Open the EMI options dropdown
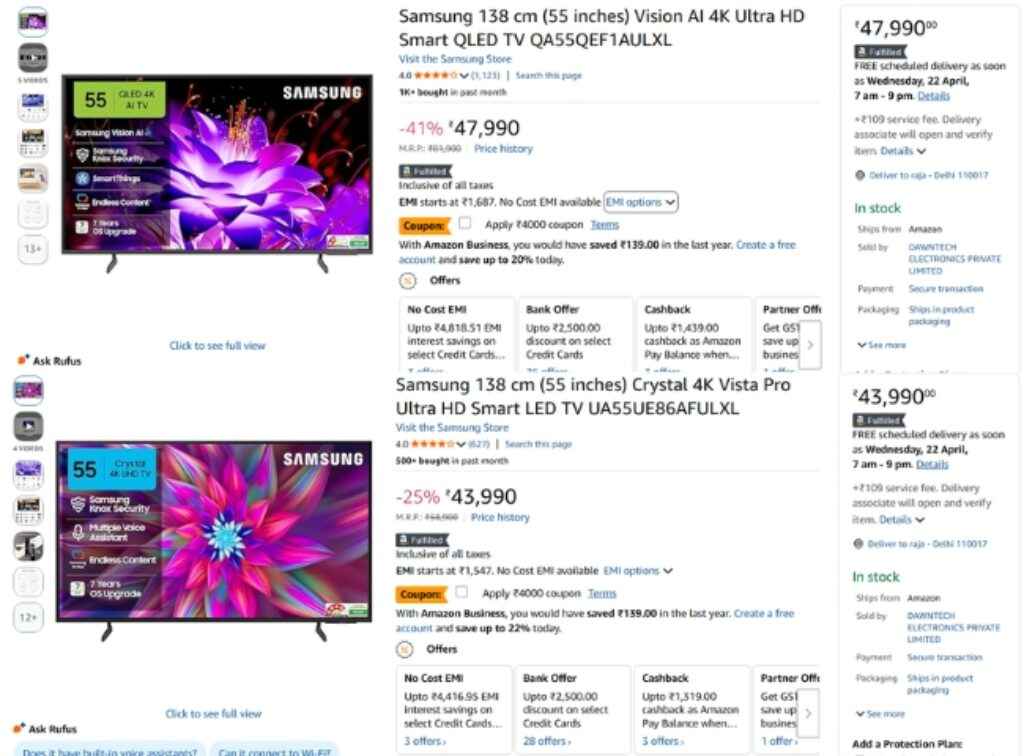Image resolution: width=1024 pixels, height=756 pixels. coord(639,202)
